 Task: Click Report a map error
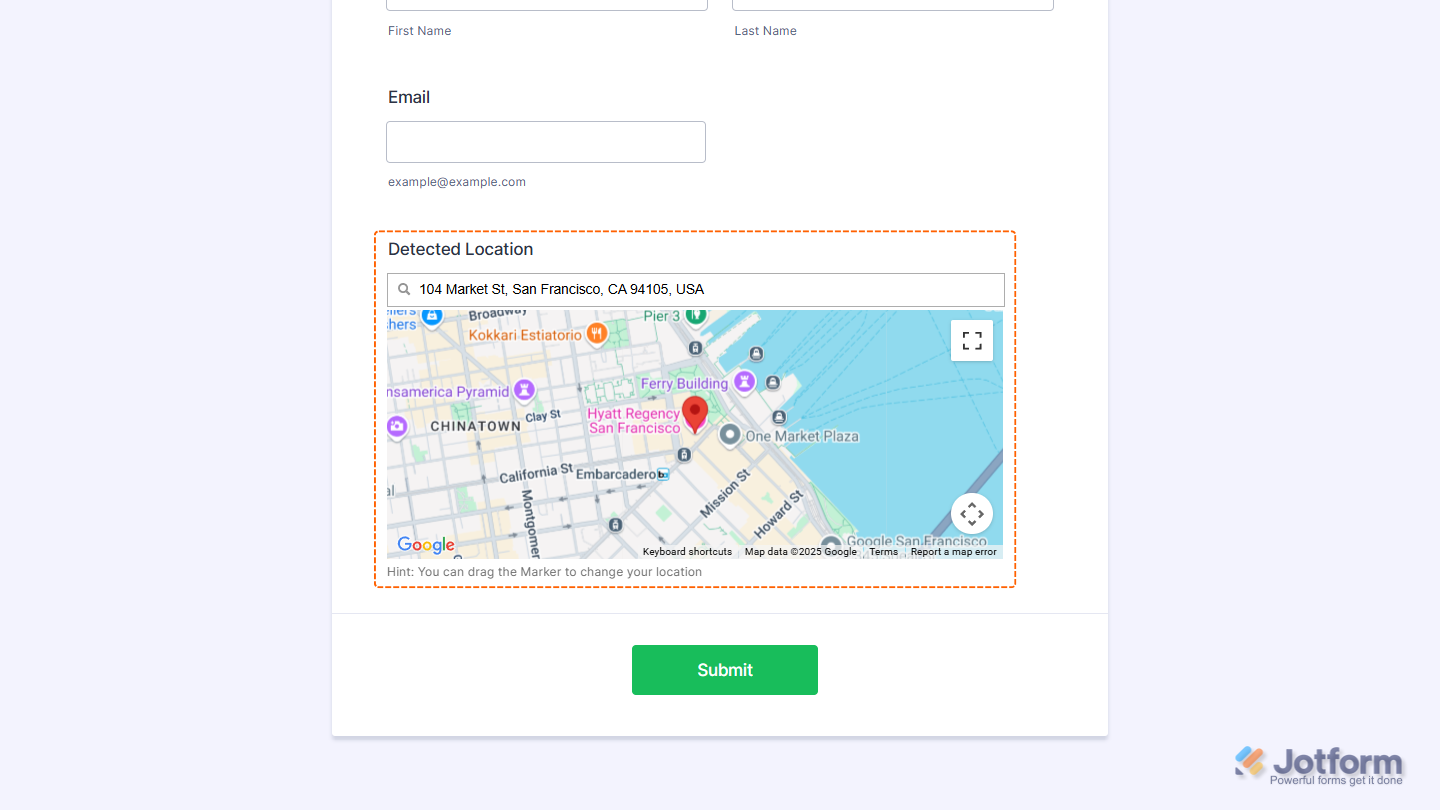(x=953, y=551)
